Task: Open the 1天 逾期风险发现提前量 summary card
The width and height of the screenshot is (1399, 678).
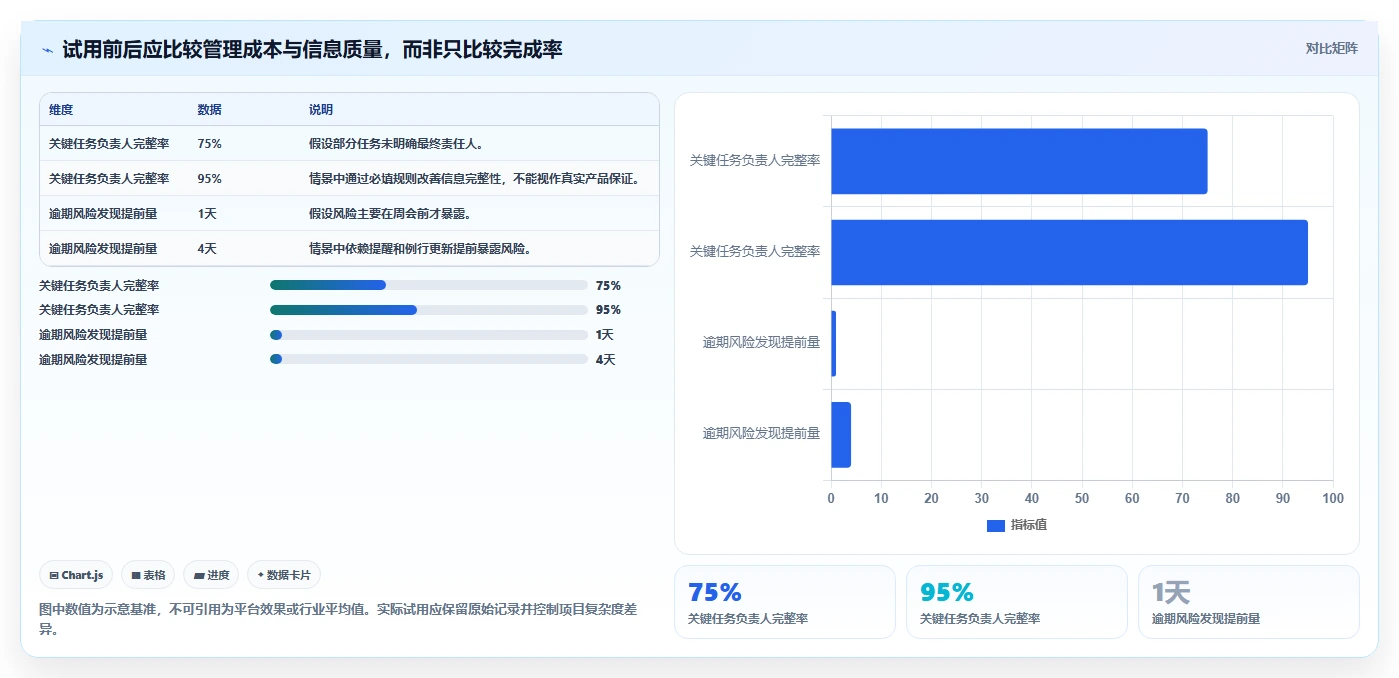Action: [1249, 602]
